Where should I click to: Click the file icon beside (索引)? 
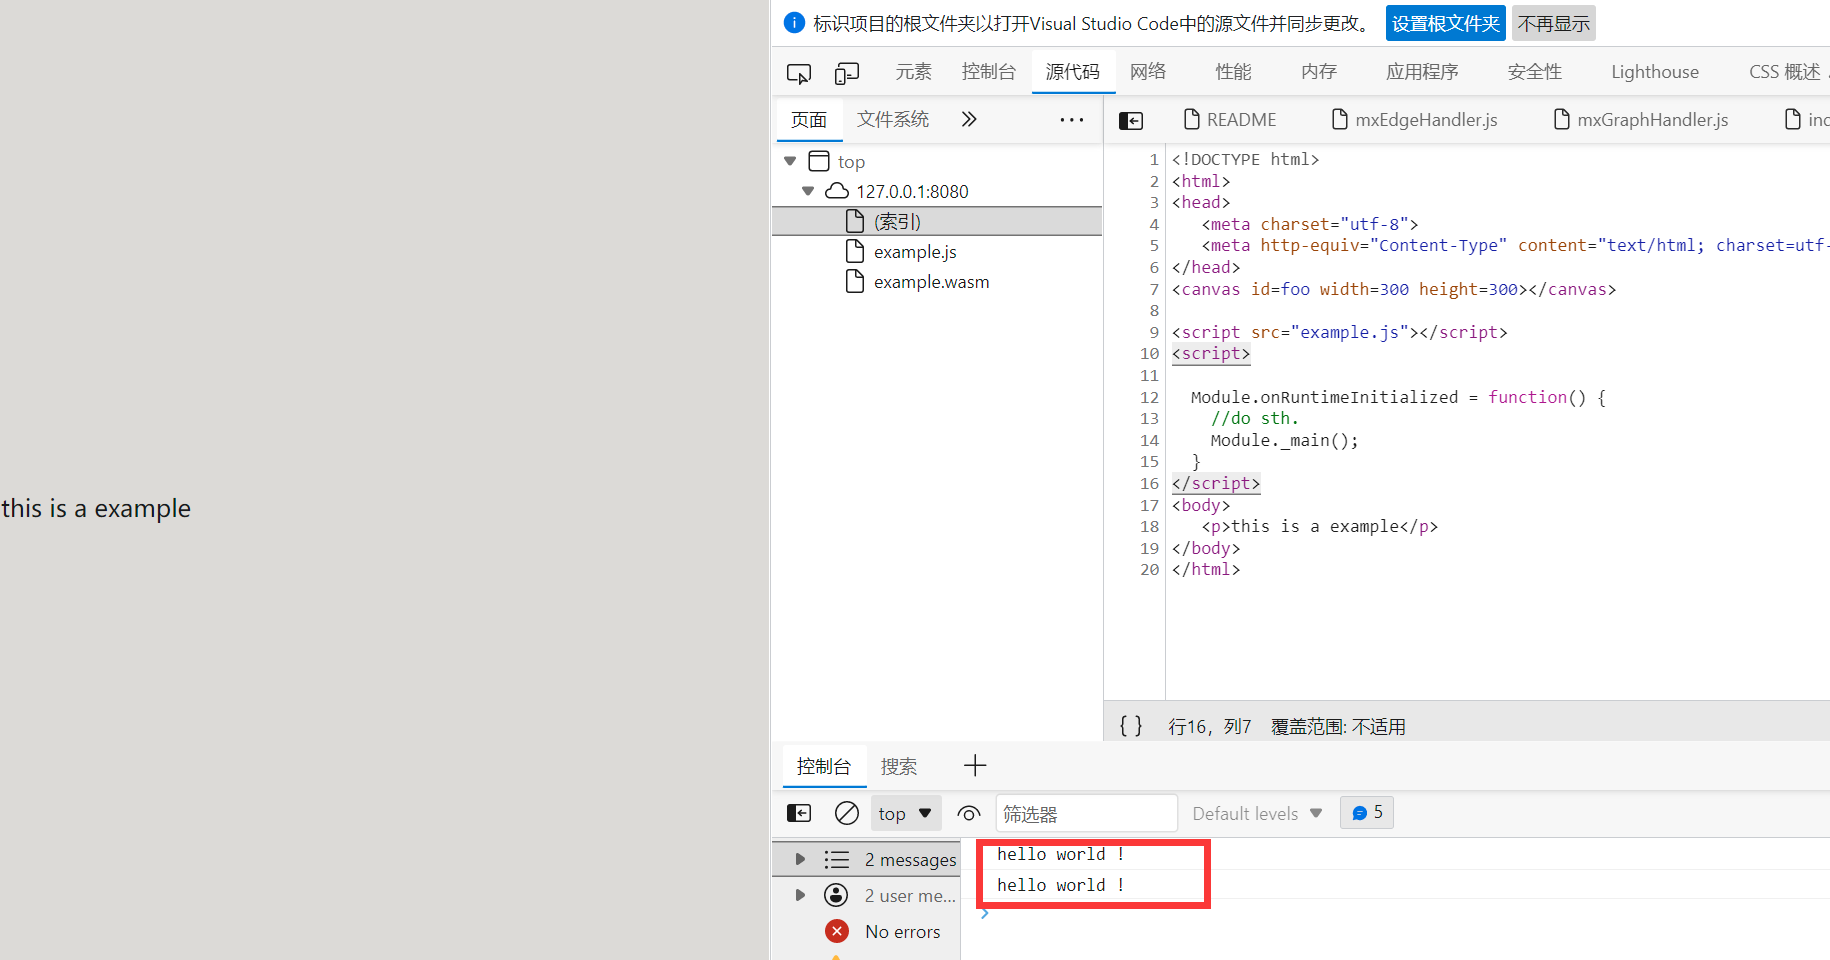(855, 221)
